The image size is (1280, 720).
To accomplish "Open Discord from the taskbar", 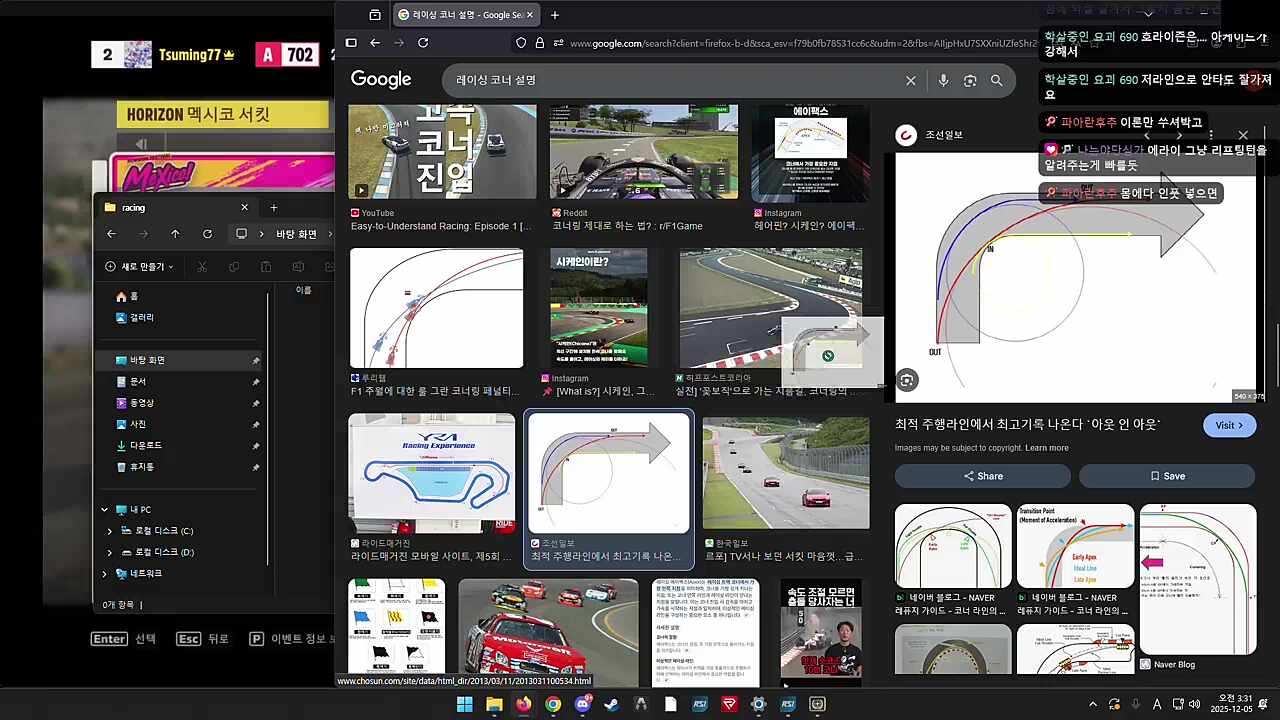I will (582, 704).
